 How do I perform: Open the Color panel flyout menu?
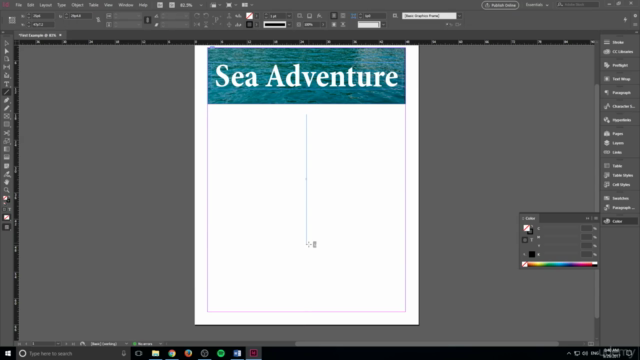click(596, 218)
